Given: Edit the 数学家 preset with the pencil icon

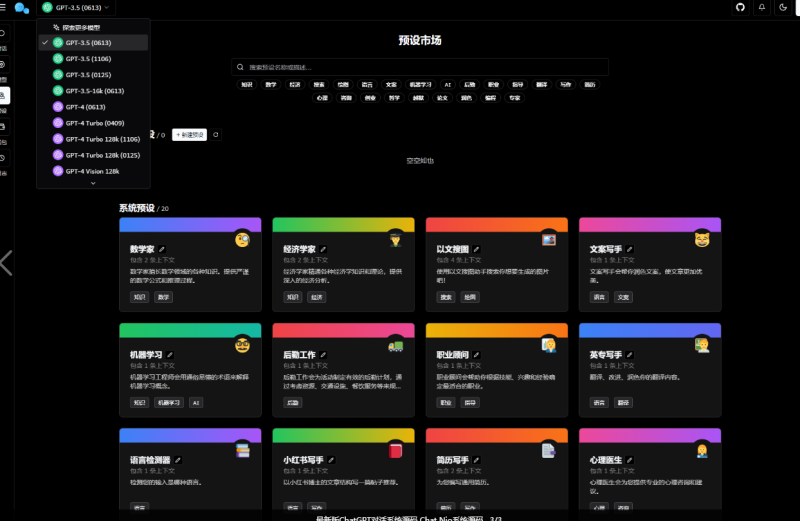Looking at the screenshot, I should (162, 250).
